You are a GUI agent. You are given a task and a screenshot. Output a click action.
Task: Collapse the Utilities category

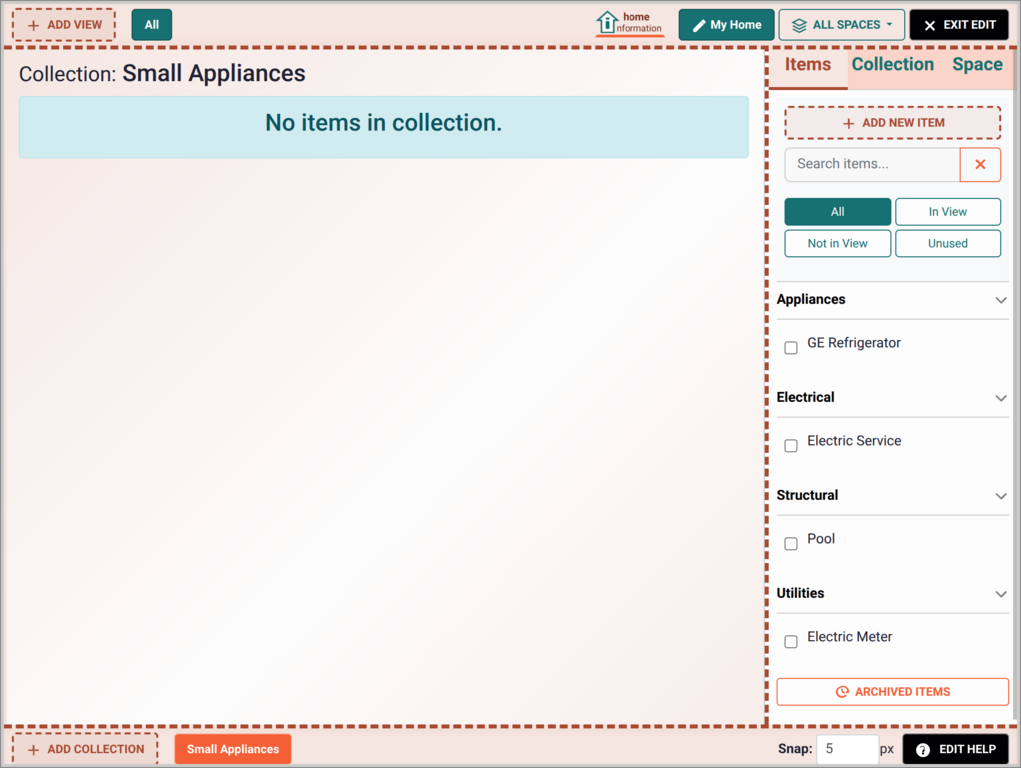pyautogui.click(x=1001, y=594)
